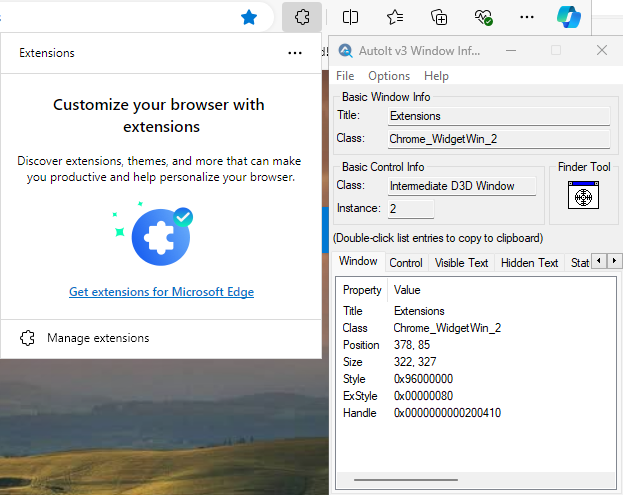The image size is (623, 495).
Task: Click the window Class field Chrome_WidgetWin_2
Action: click(499, 139)
